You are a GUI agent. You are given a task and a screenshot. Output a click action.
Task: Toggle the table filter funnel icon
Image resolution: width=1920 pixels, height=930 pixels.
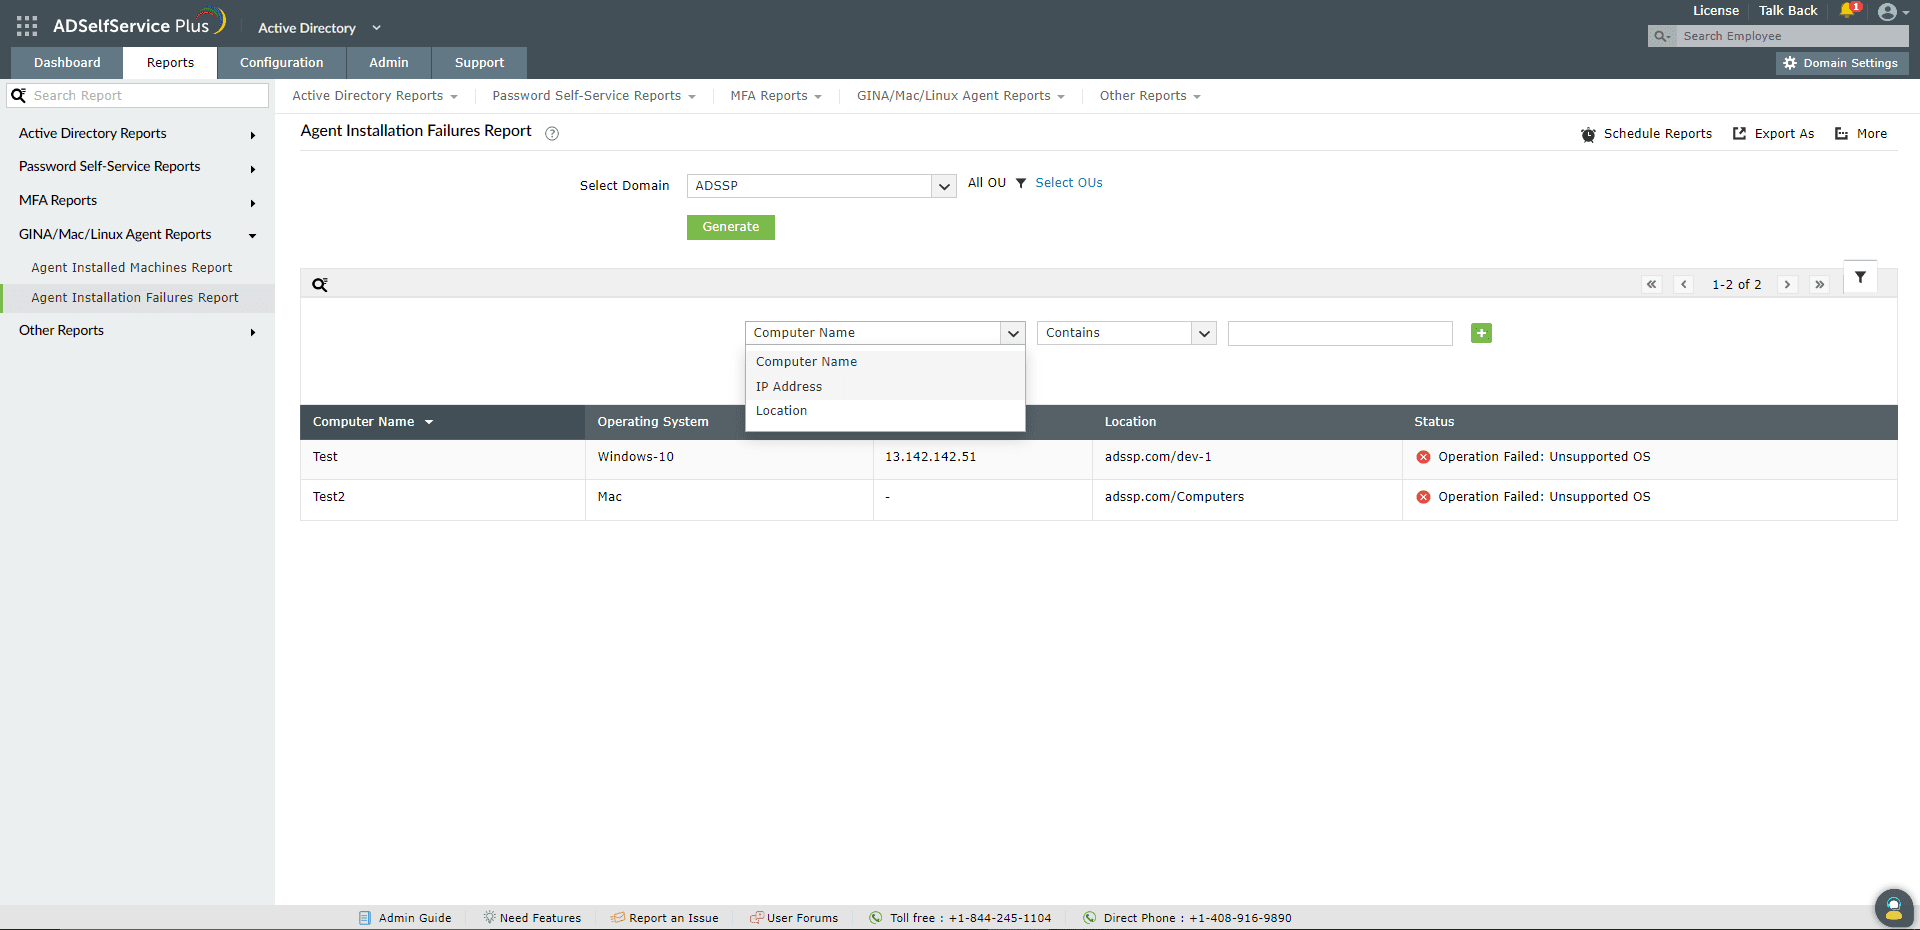[x=1860, y=278]
